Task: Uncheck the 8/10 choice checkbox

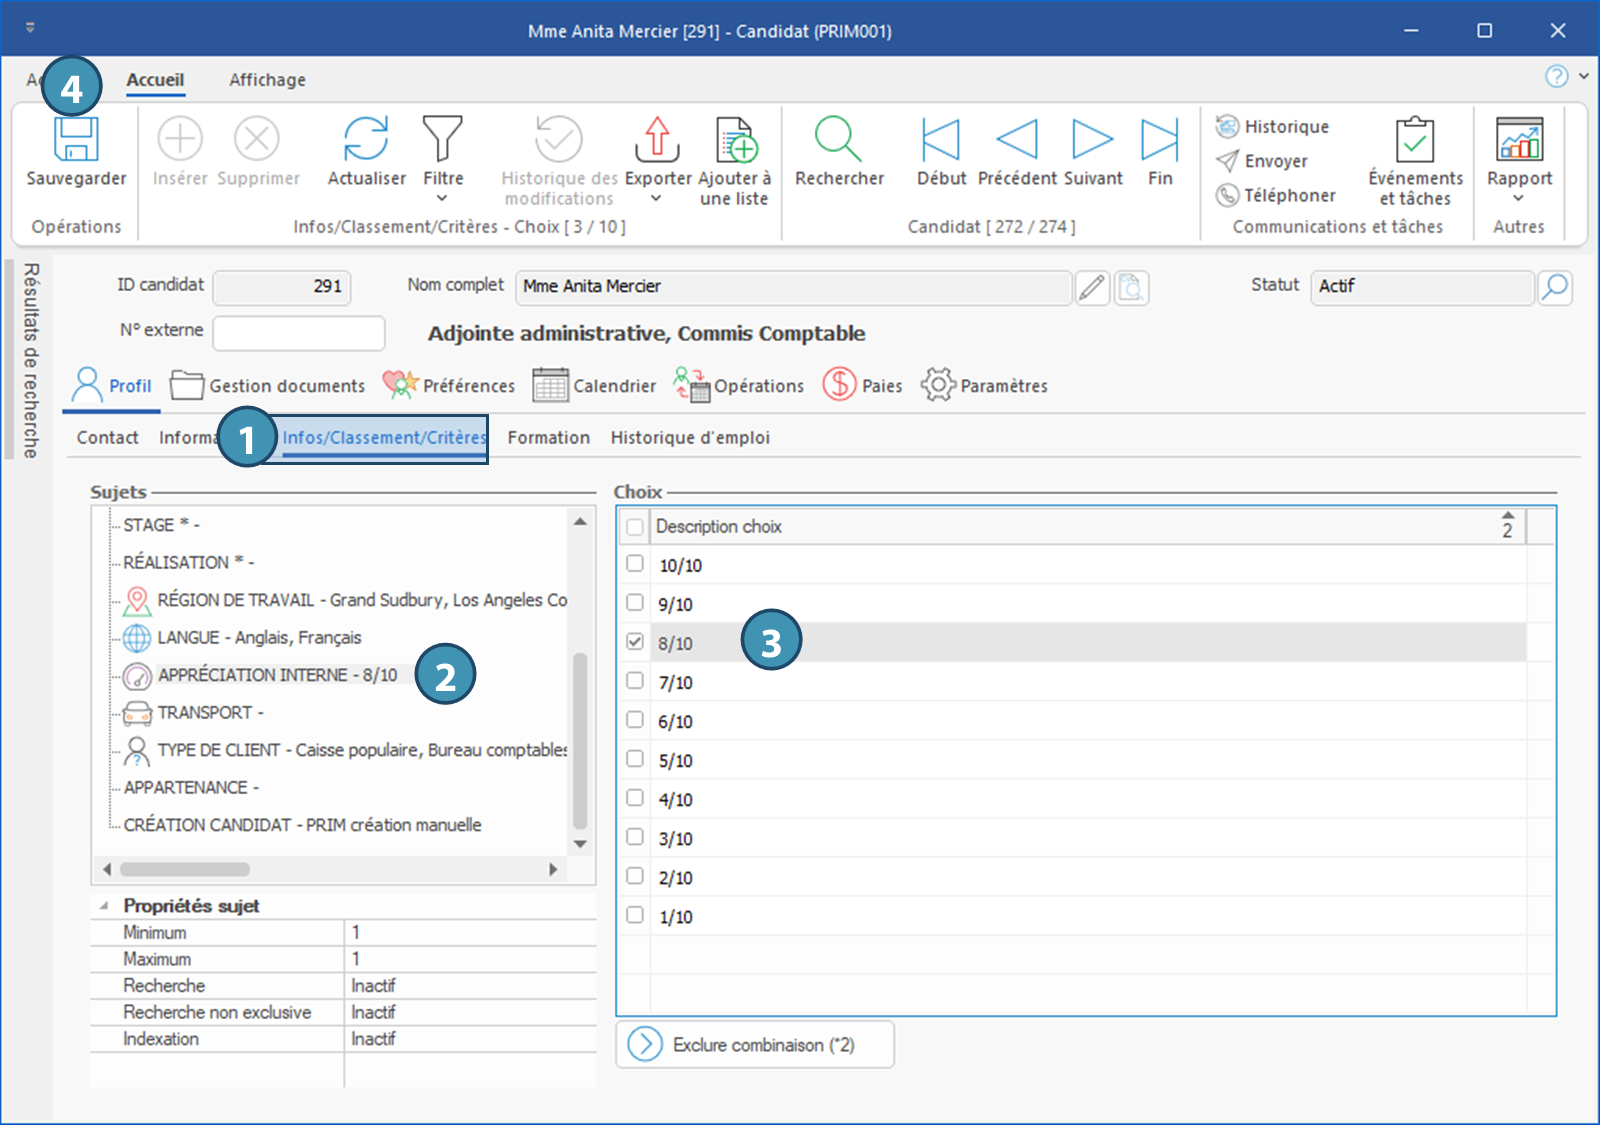Action: [x=635, y=642]
